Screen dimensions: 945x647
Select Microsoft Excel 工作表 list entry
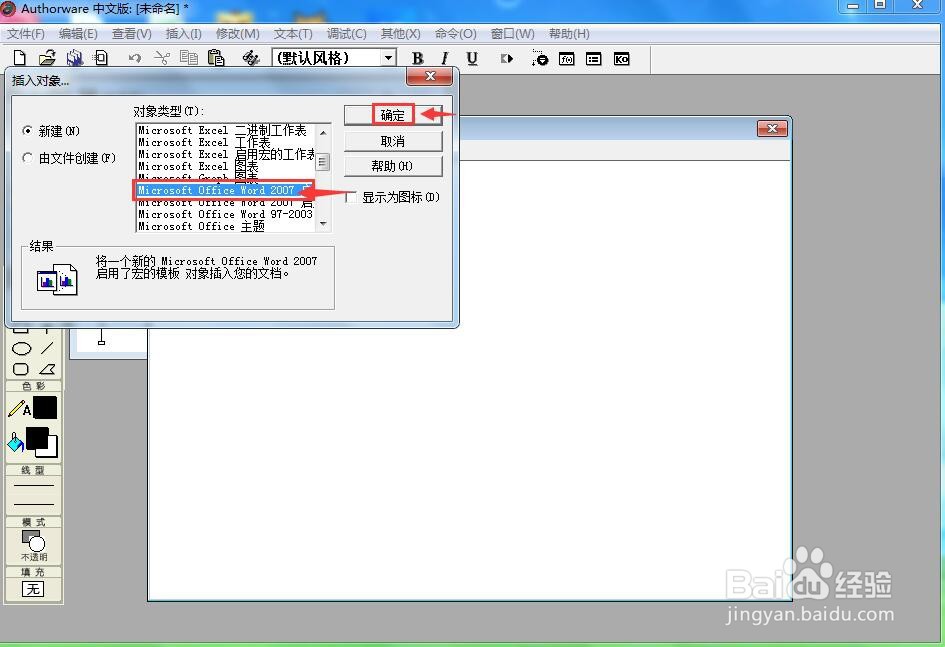(x=225, y=142)
